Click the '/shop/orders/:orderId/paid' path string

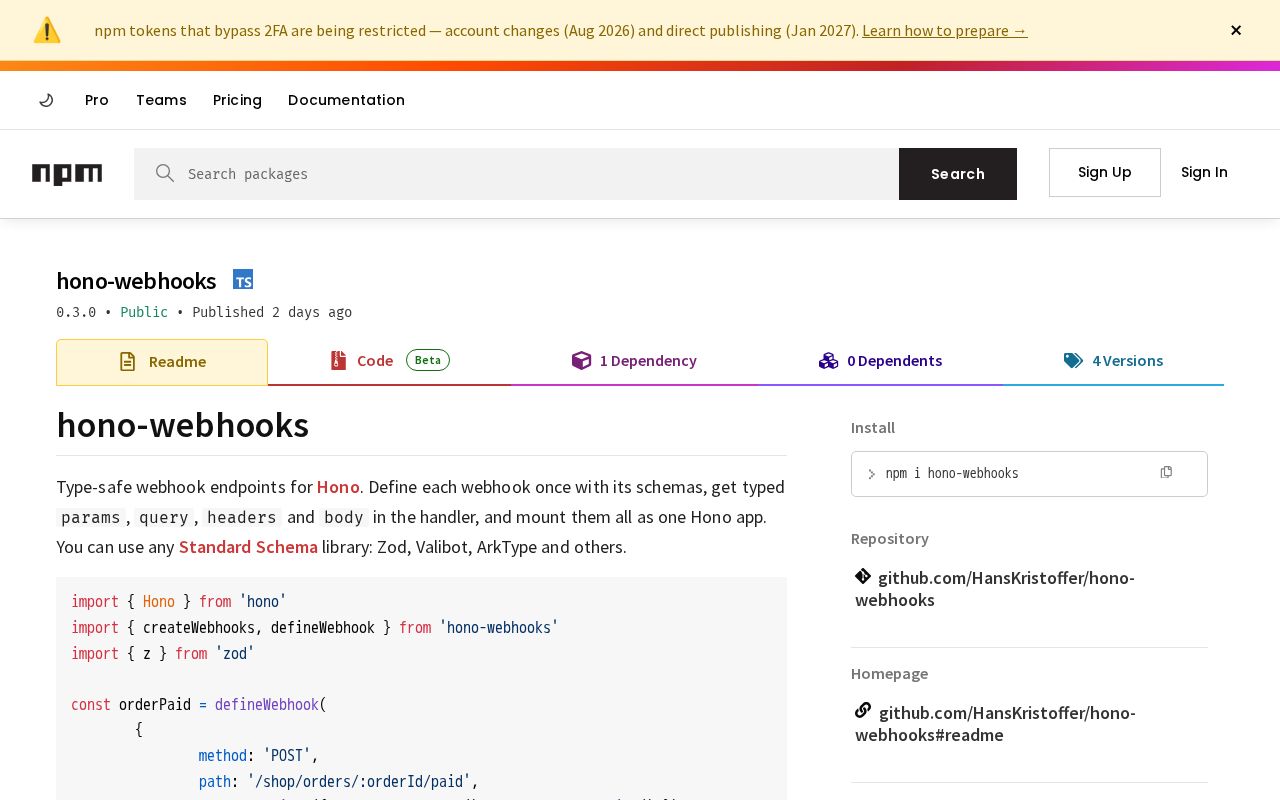click(x=359, y=782)
